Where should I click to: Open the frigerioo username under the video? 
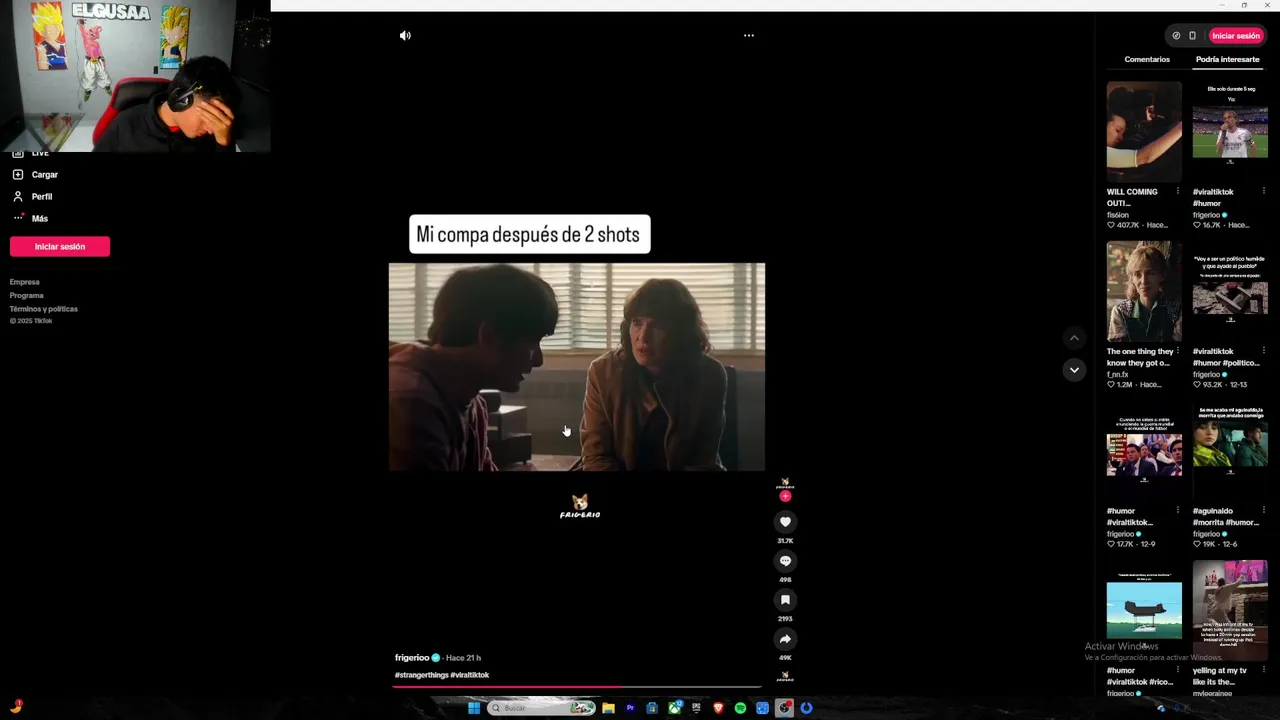[412, 657]
